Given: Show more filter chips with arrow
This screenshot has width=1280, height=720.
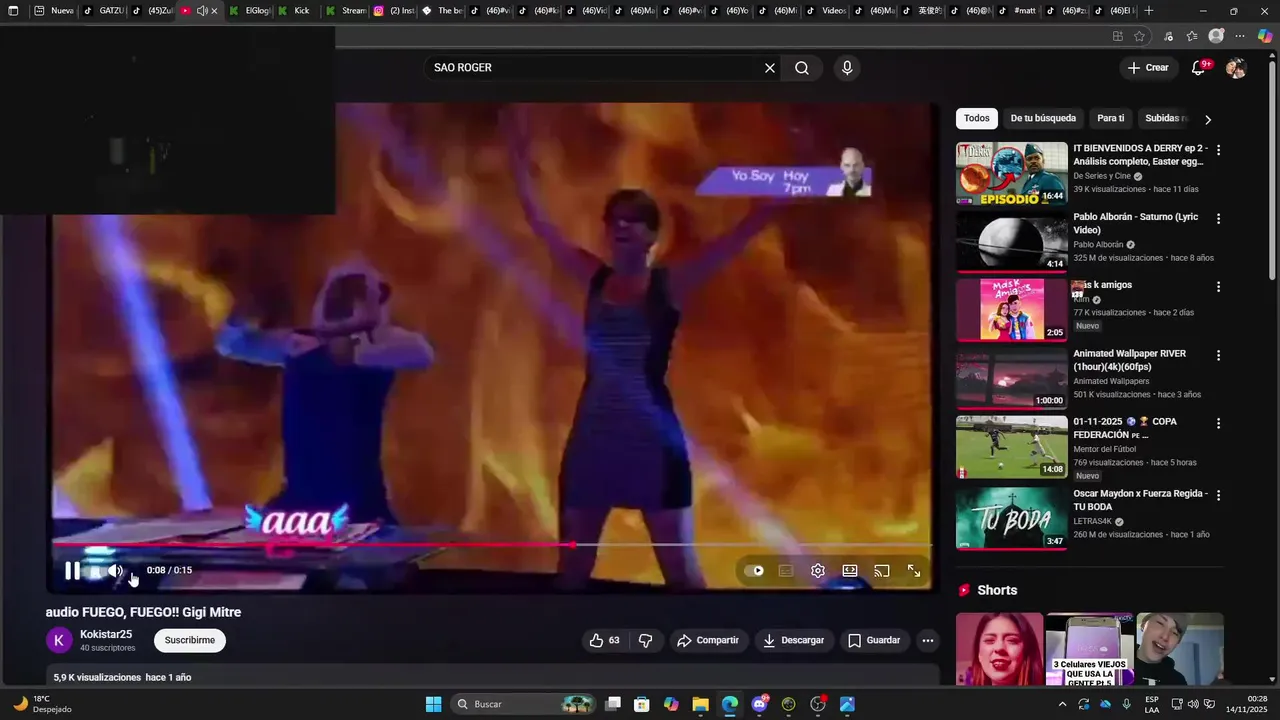Looking at the screenshot, I should (1208, 119).
